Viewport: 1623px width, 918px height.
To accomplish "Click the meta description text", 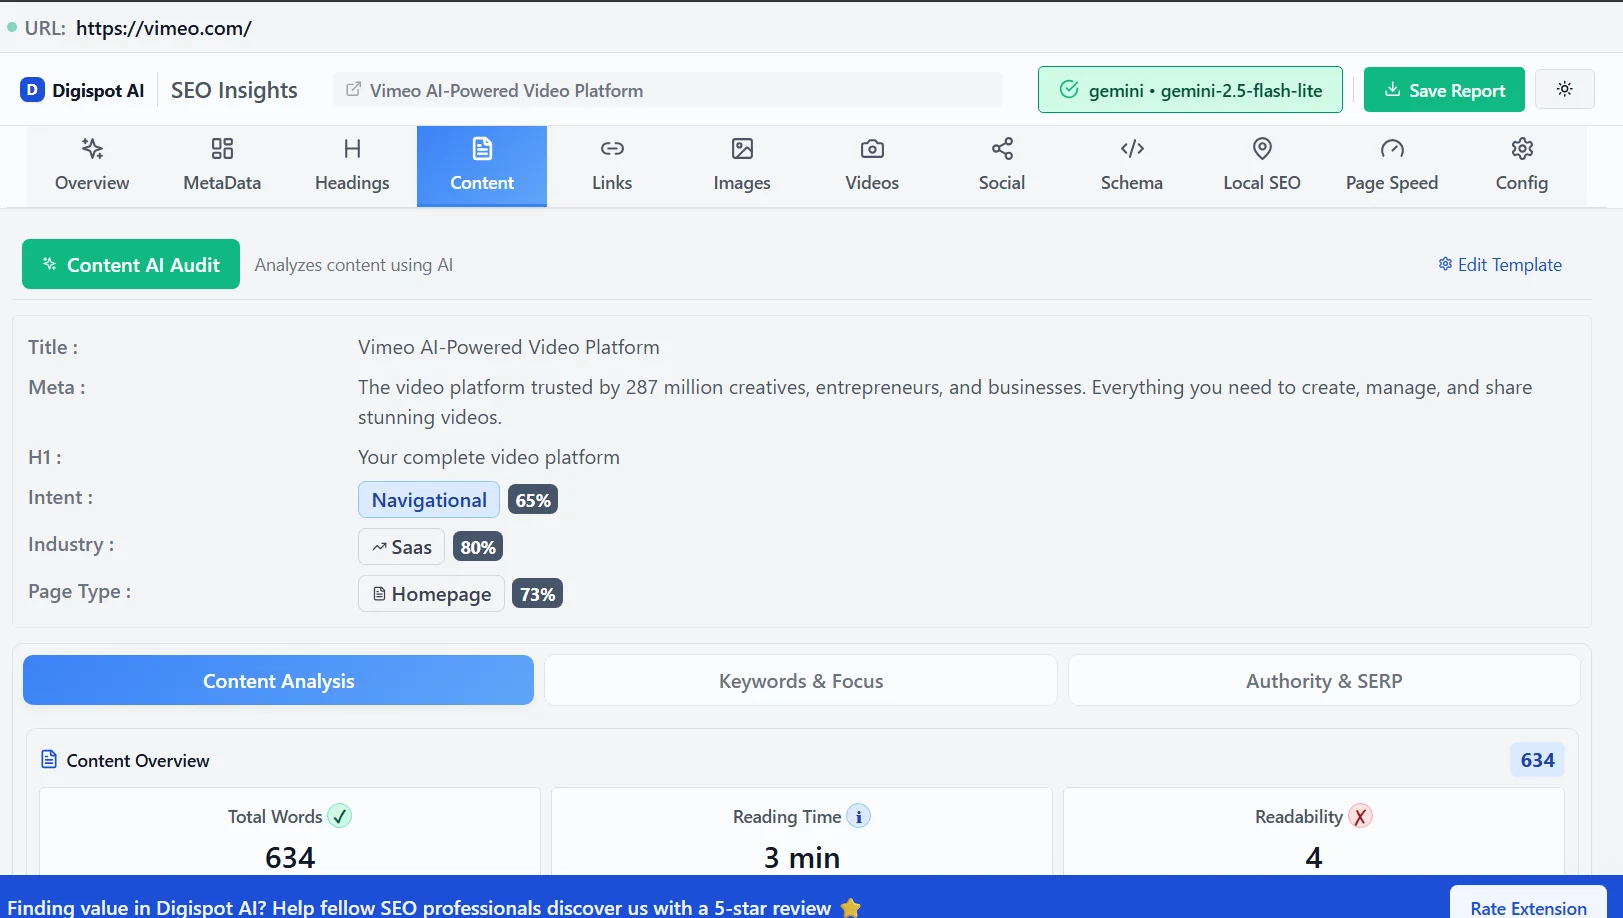I will click(x=945, y=402).
